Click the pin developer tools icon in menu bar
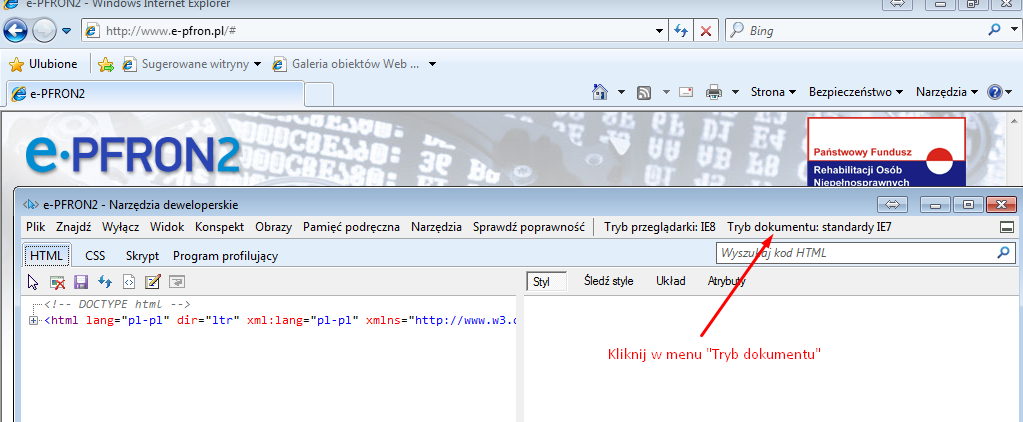Viewport: 1023px width, 422px height. point(1006,228)
